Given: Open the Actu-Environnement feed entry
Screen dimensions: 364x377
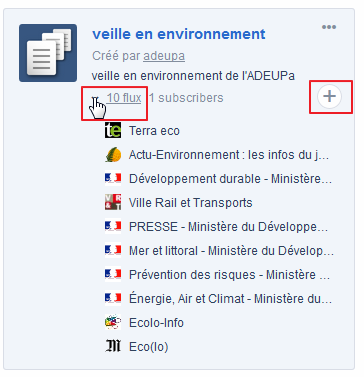Looking at the screenshot, I should (229, 155).
